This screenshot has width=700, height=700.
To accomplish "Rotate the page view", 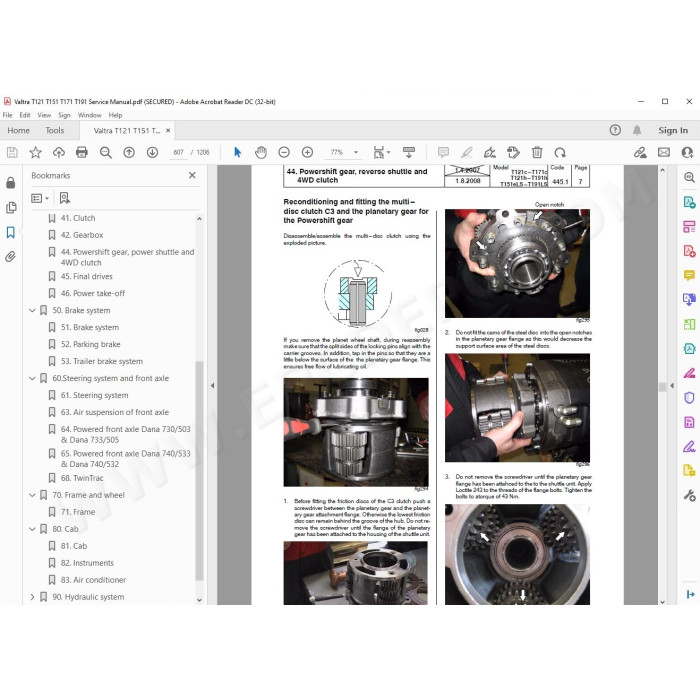I will click(560, 153).
